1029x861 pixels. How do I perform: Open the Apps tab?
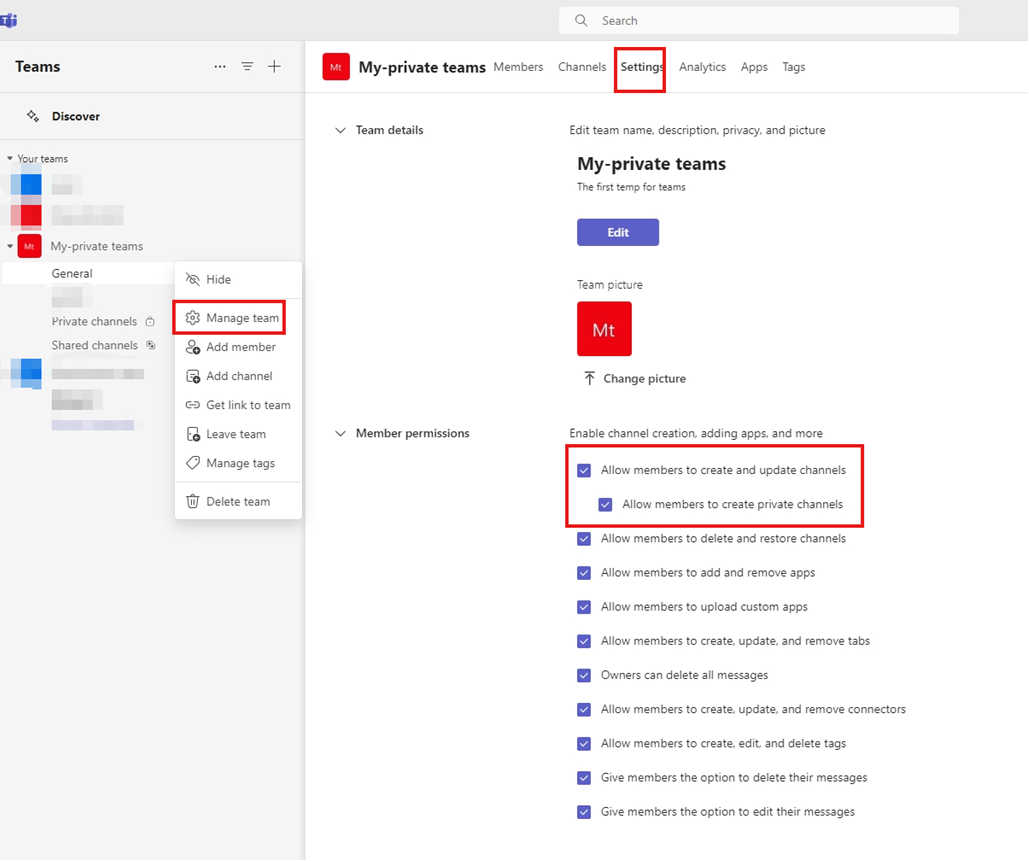[754, 67]
